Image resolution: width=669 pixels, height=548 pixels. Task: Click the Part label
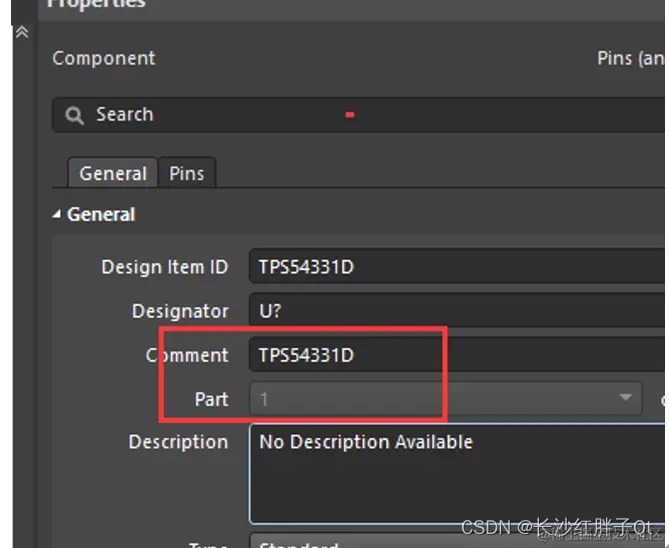212,399
